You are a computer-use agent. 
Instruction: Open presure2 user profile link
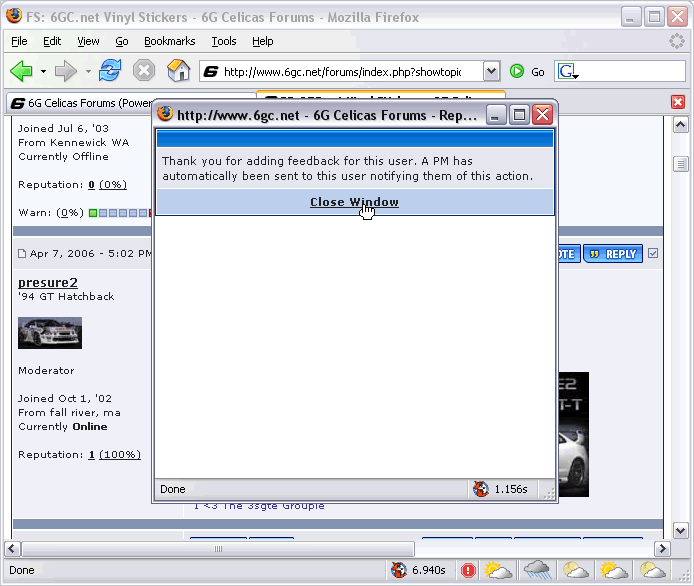[48, 282]
